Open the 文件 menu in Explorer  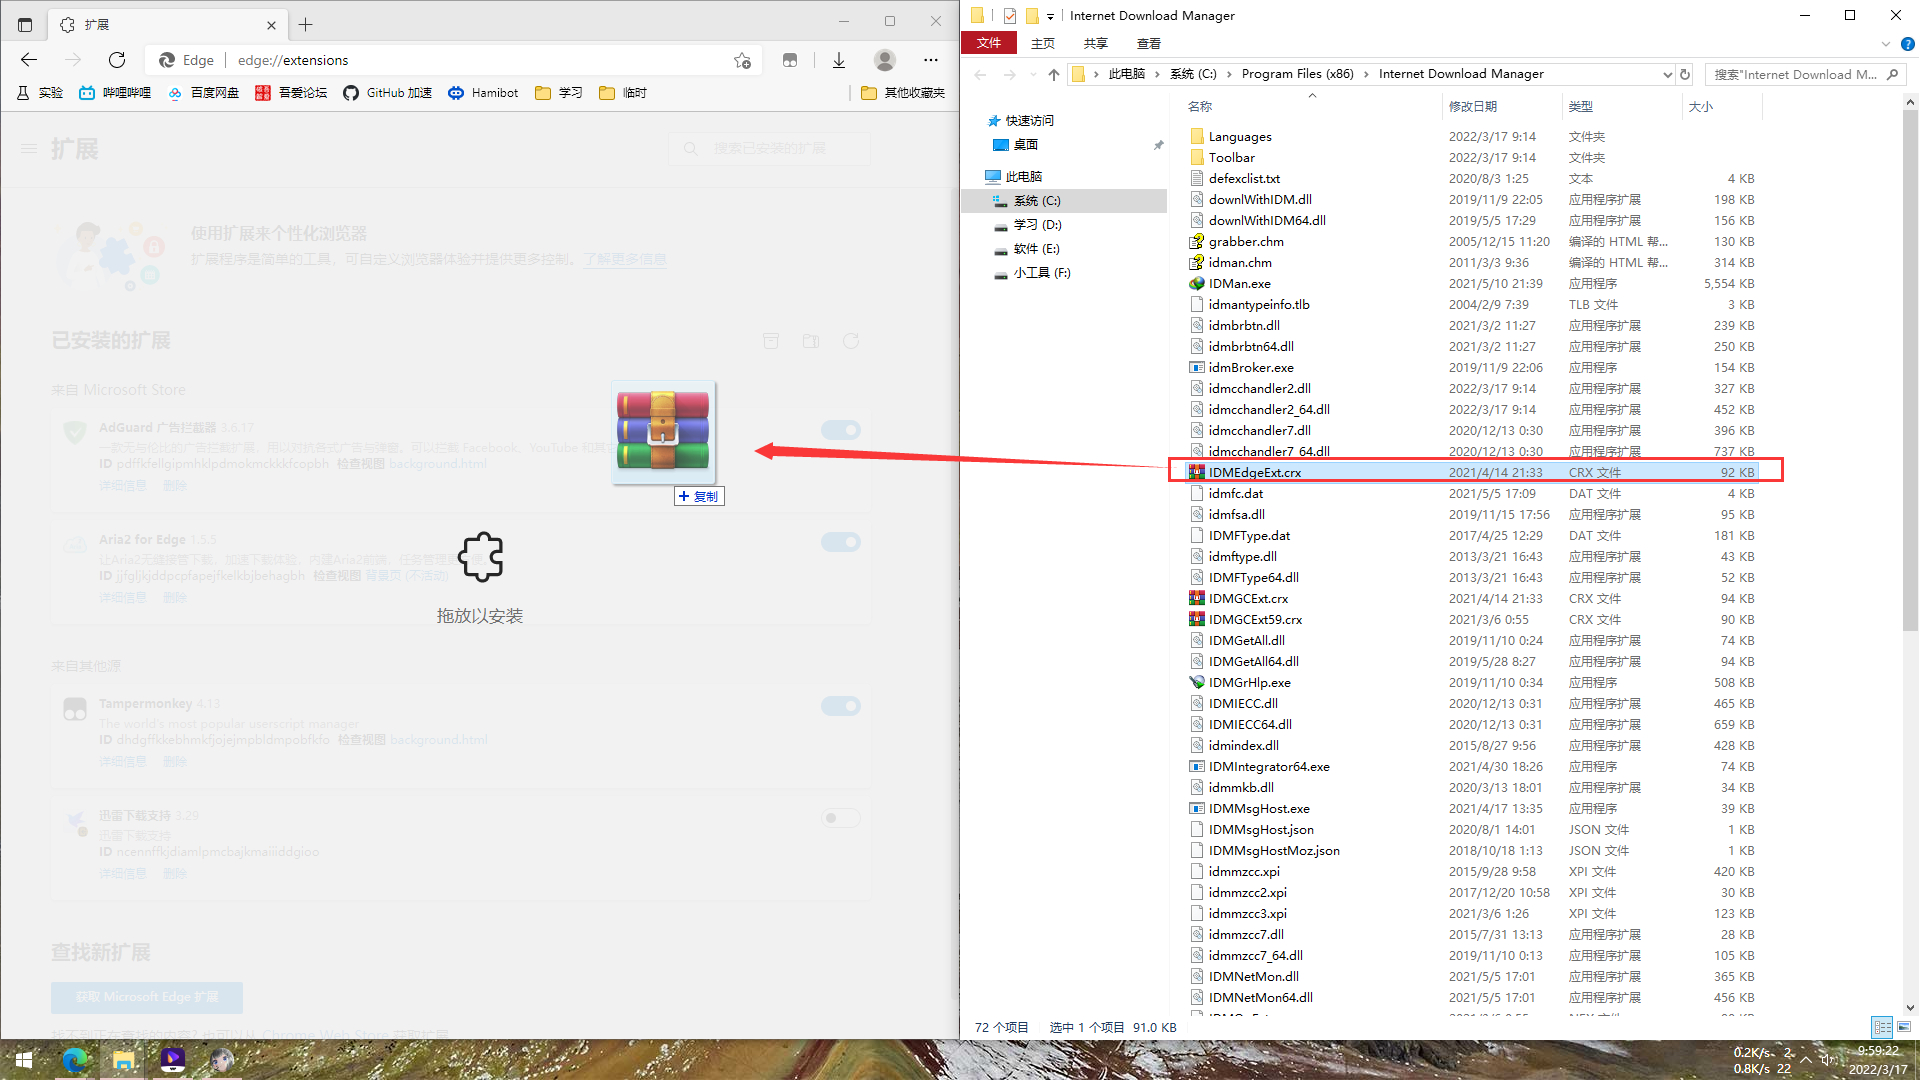click(988, 43)
